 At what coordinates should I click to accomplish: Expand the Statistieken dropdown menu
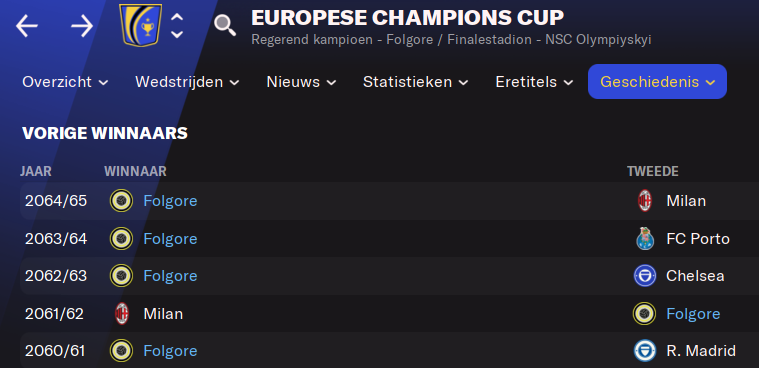[x=416, y=82]
